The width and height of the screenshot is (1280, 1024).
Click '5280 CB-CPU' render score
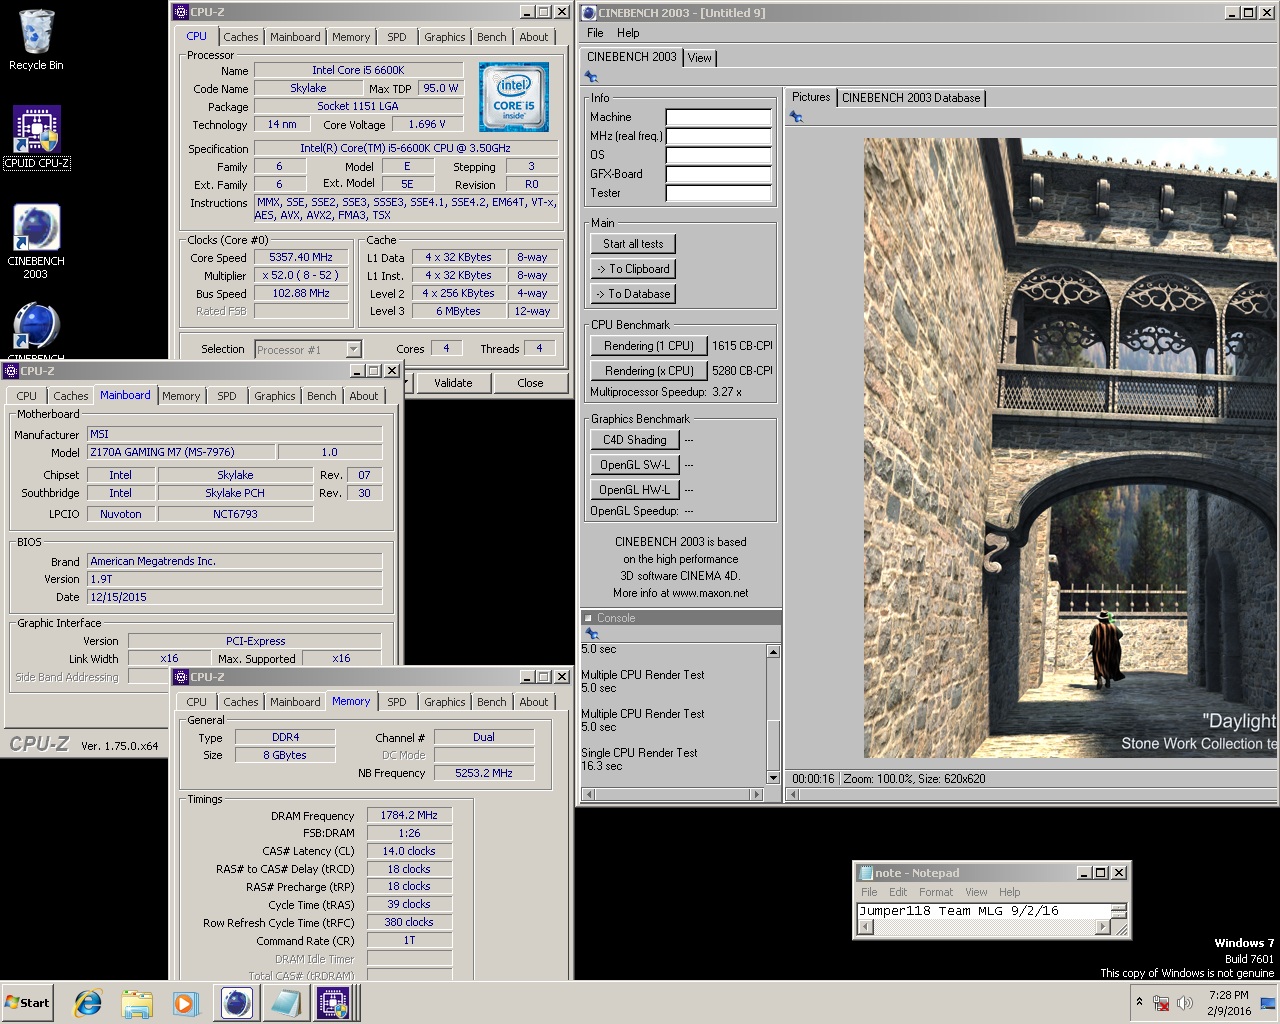coord(743,371)
